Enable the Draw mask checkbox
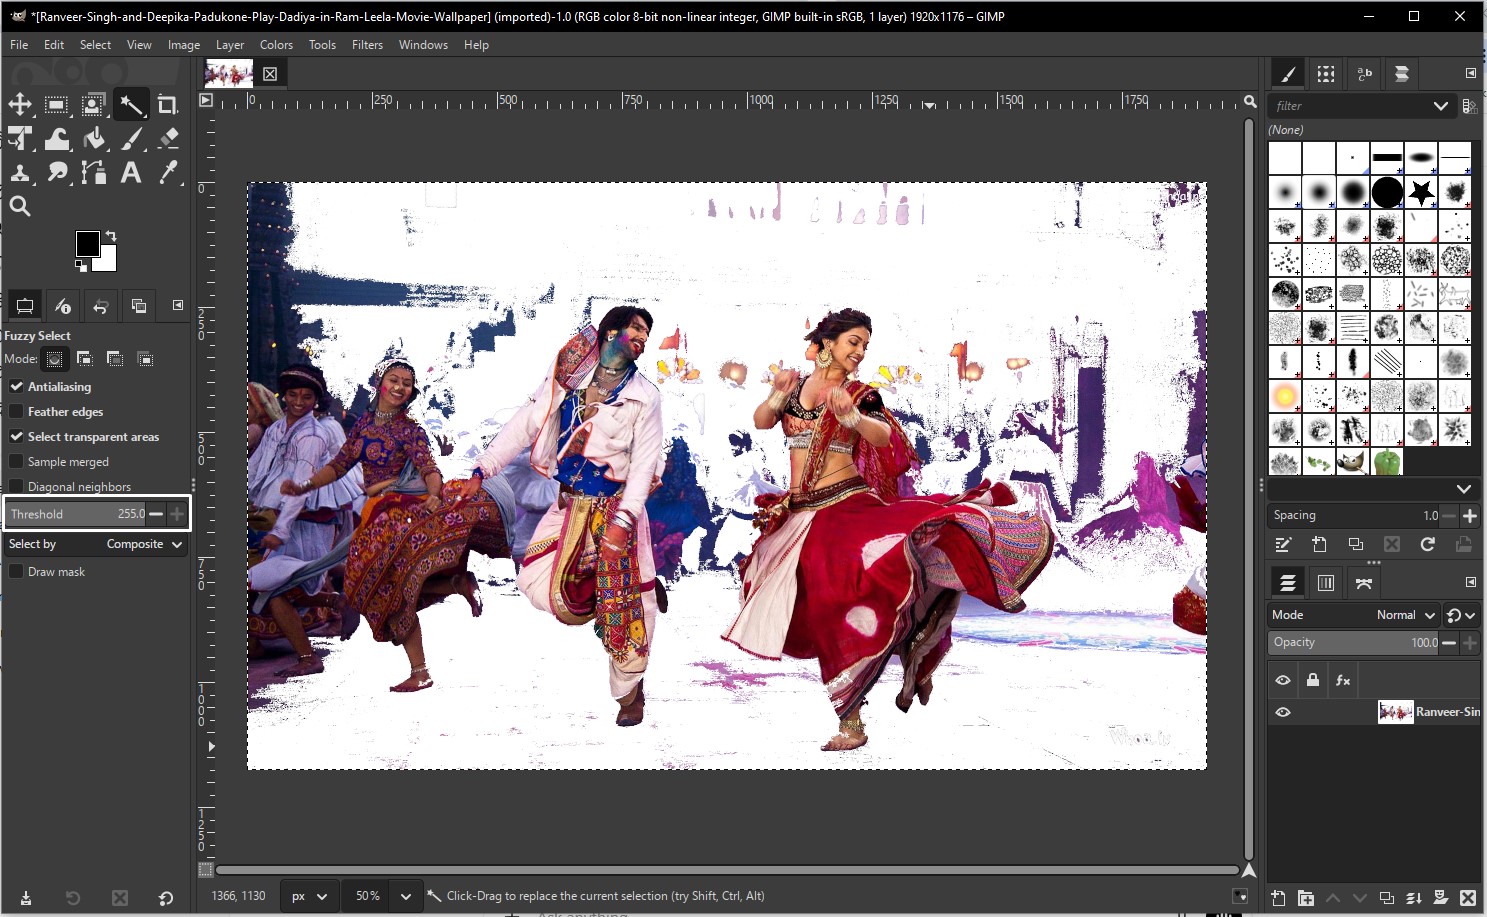The width and height of the screenshot is (1487, 917). [x=17, y=571]
